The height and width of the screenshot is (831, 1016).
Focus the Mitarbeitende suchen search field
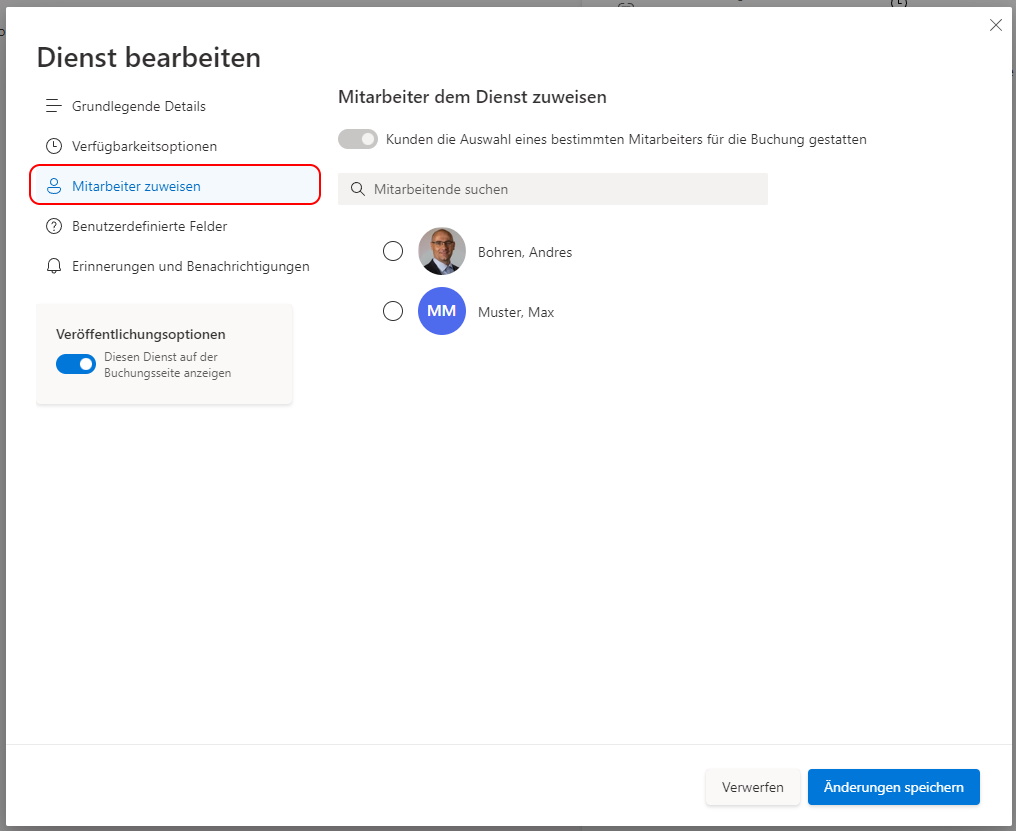tap(553, 189)
